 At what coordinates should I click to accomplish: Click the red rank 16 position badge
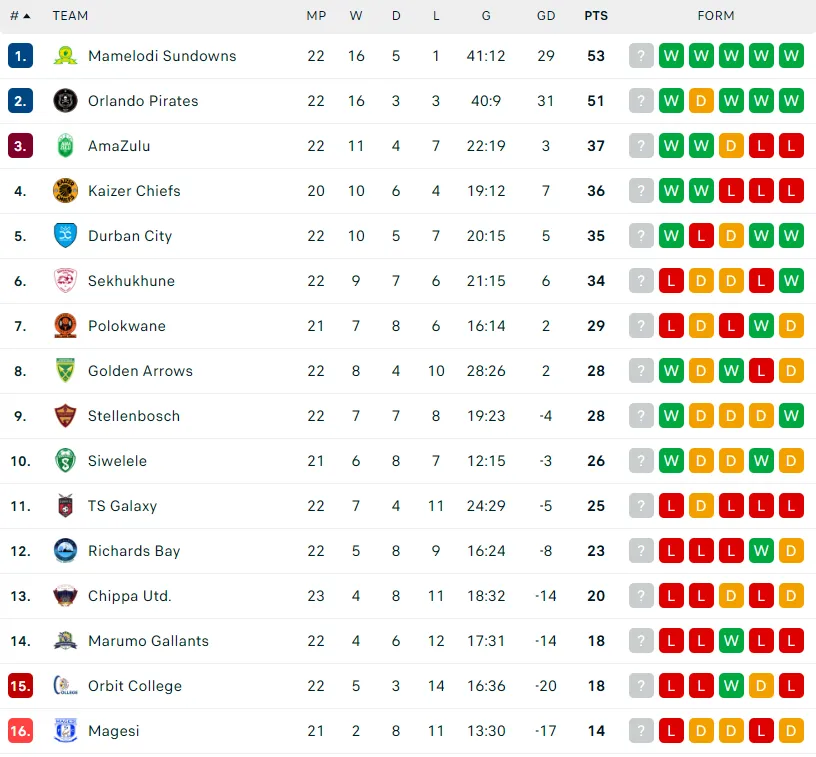20,731
